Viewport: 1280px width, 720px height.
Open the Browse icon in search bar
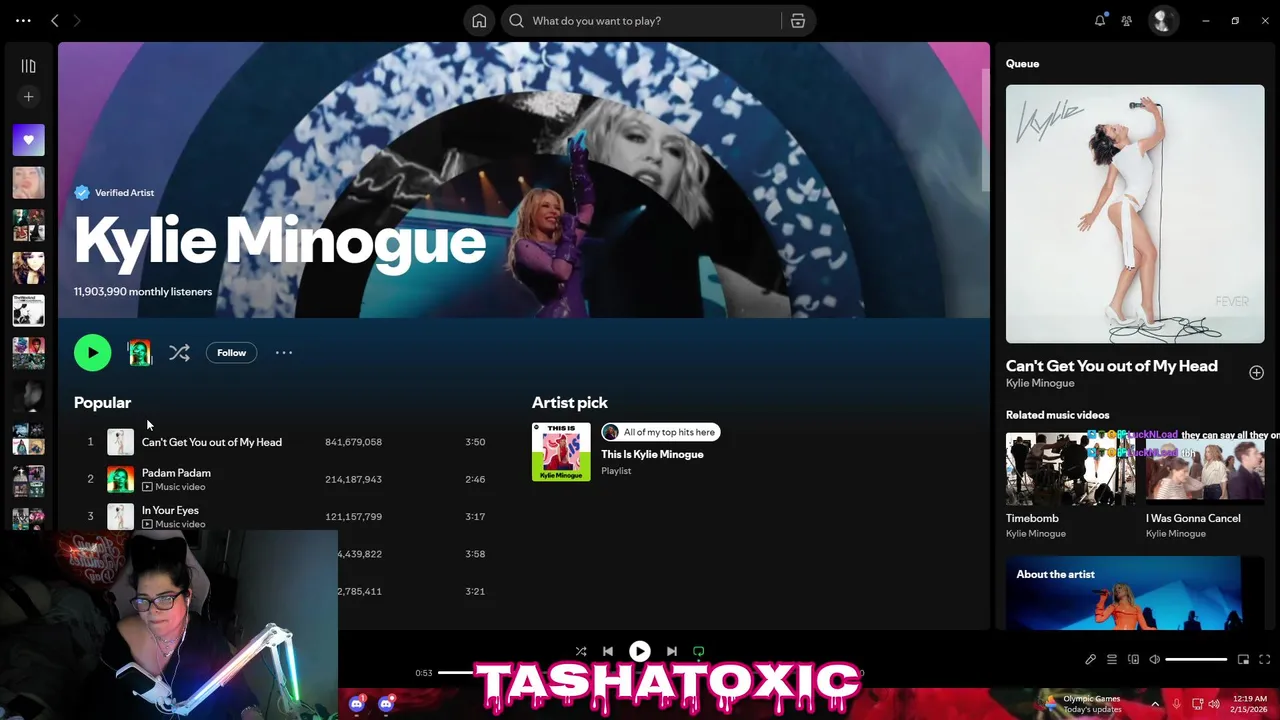tap(798, 20)
